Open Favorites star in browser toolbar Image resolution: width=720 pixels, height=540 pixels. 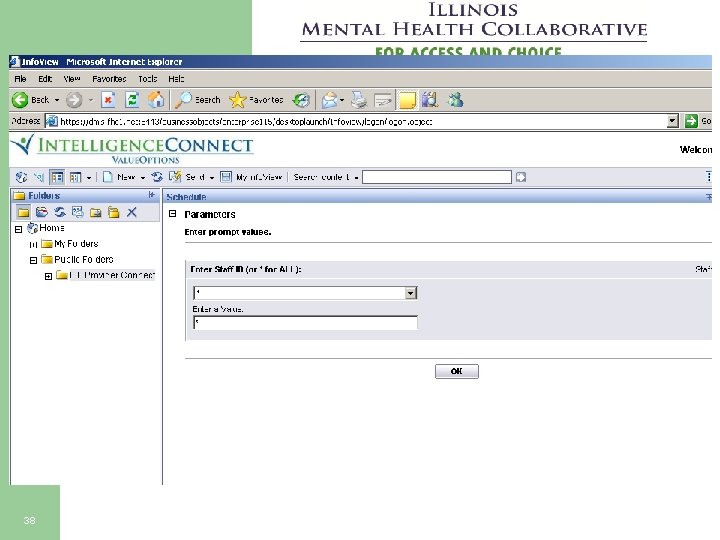237,100
